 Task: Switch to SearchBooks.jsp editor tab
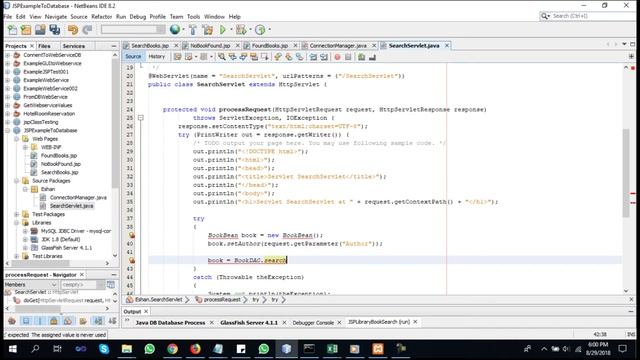[x=150, y=46]
